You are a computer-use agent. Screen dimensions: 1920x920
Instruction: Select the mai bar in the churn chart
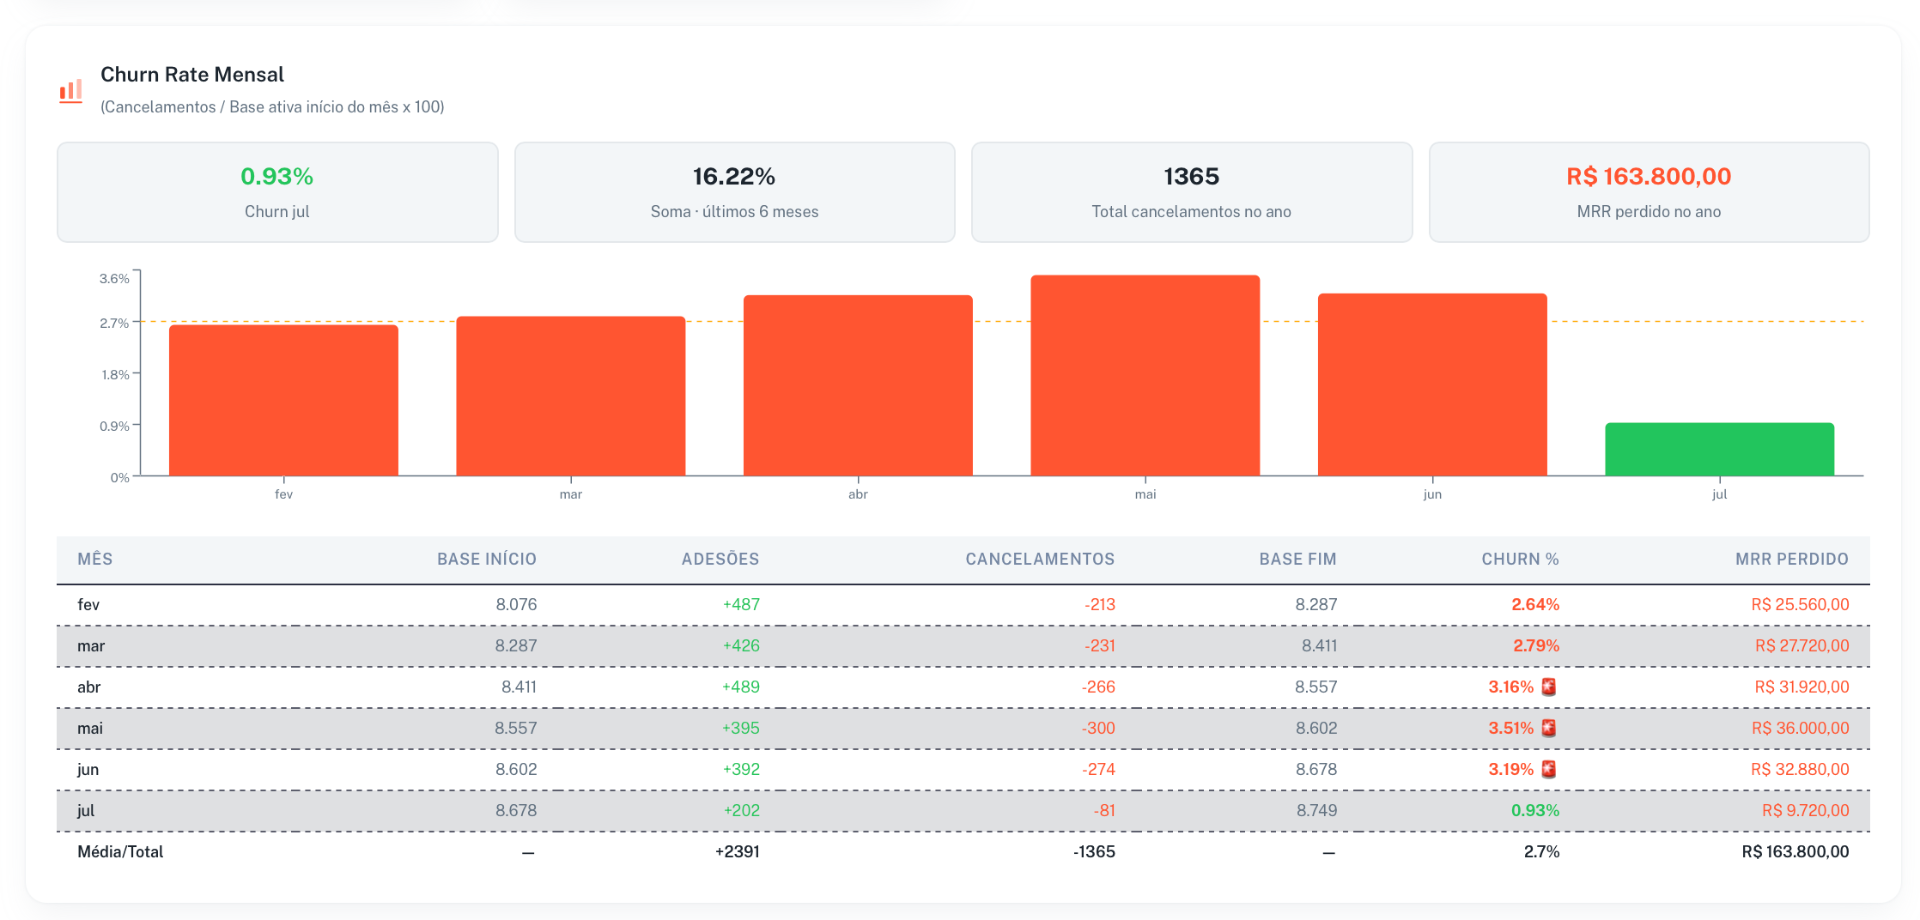pyautogui.click(x=1145, y=375)
